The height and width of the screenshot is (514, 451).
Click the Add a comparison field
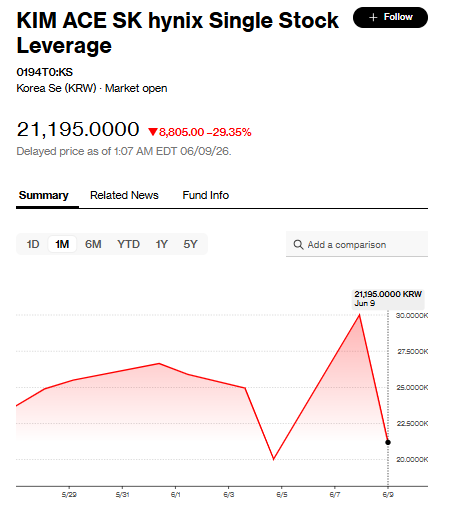point(357,244)
